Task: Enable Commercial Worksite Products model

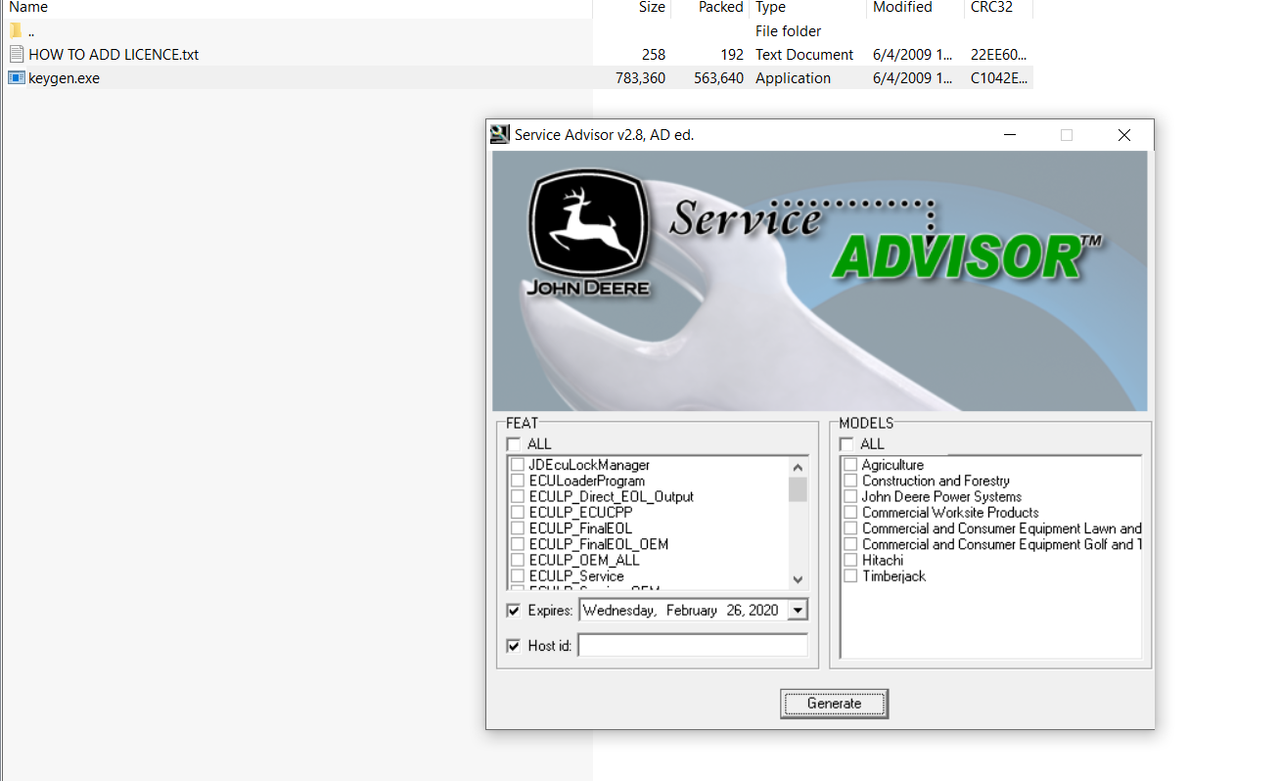Action: pos(851,513)
